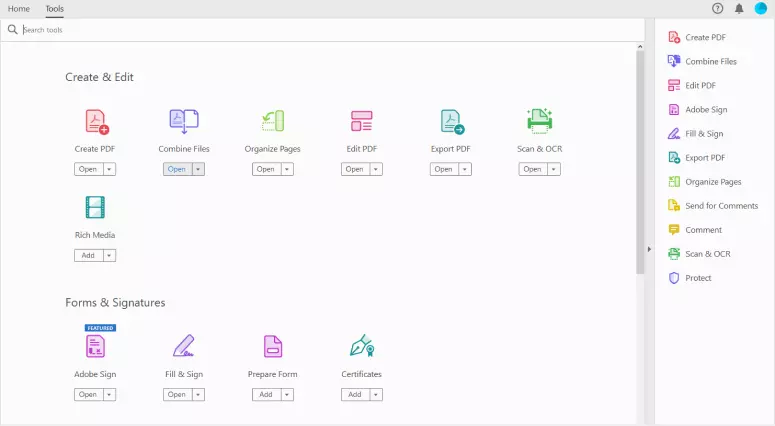The image size is (775, 426).
Task: Open Adobe Sign label in the sidebar
Action: pos(706,109)
